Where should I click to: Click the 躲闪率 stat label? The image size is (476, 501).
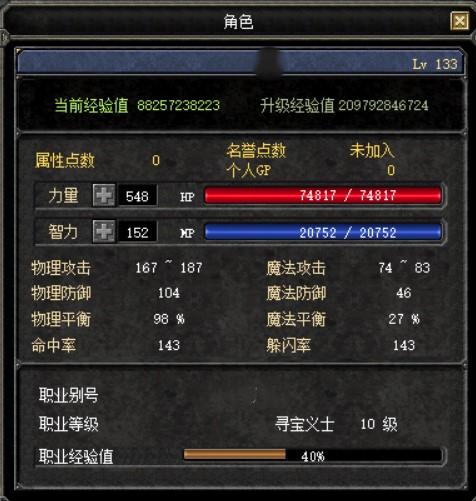(289, 345)
